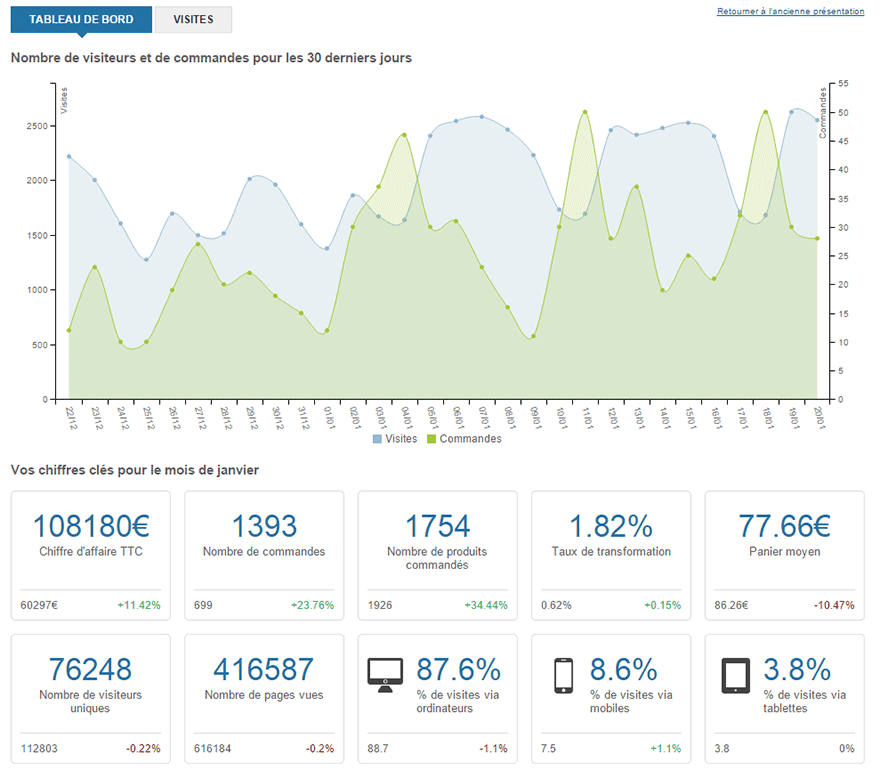The height and width of the screenshot is (779, 880).
Task: Click Nombre de produits commandés label
Action: coord(437,558)
